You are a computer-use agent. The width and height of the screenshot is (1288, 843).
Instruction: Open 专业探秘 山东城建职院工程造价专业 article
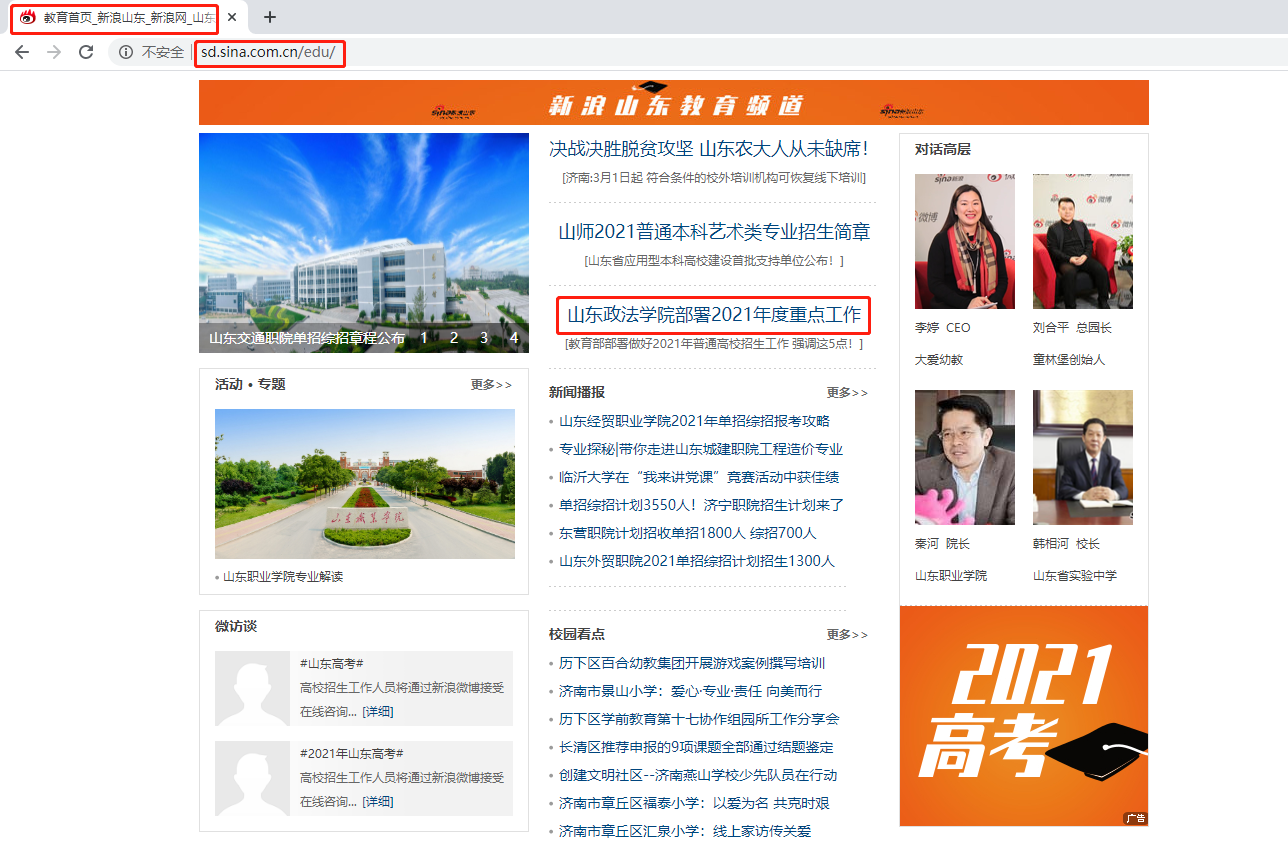click(701, 449)
